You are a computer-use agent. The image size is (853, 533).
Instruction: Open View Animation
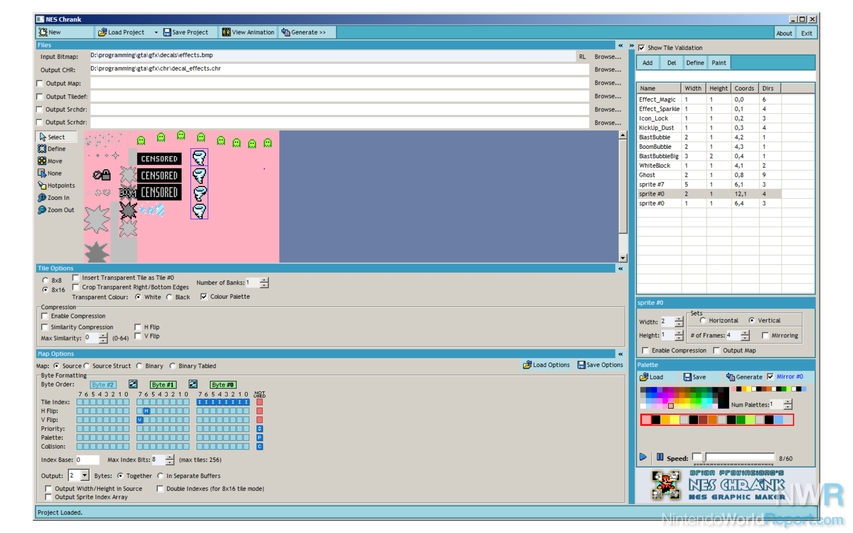pos(248,32)
